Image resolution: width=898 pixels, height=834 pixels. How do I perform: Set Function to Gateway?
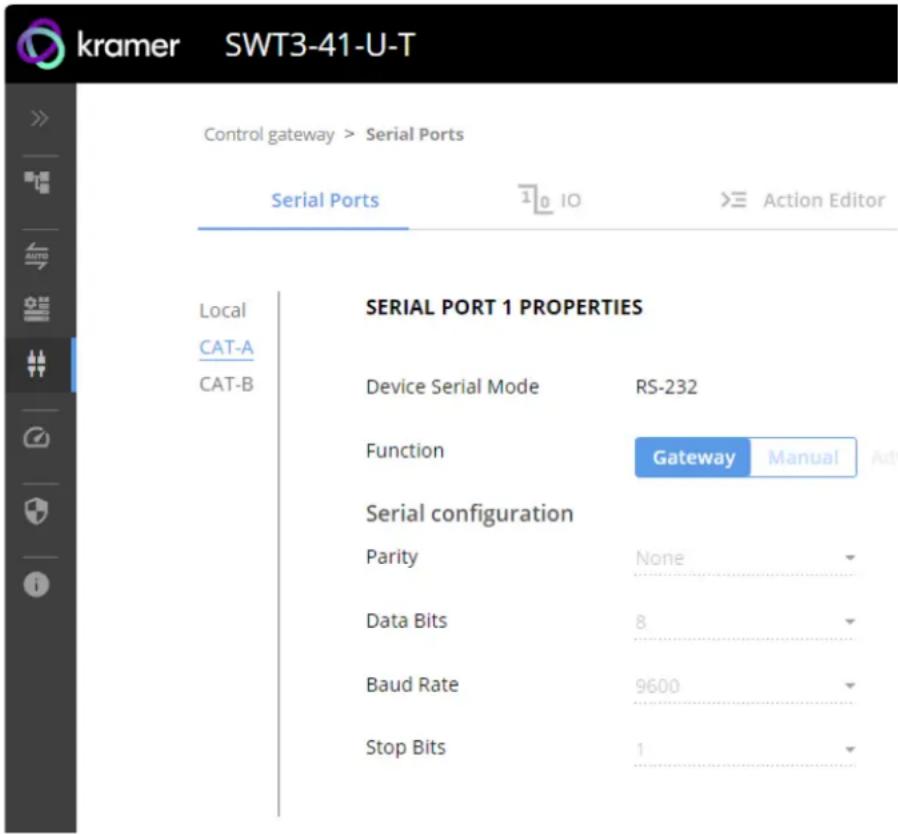[693, 457]
